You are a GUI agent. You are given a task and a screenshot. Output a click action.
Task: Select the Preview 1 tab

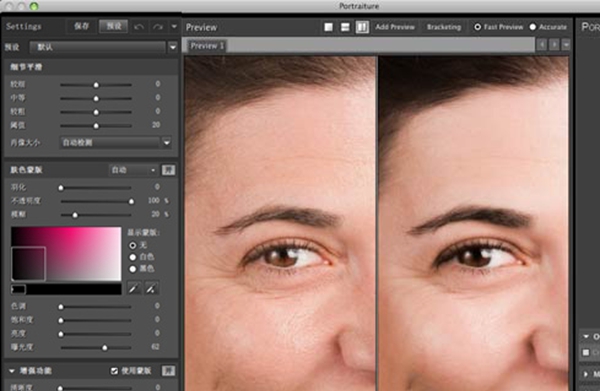point(207,46)
